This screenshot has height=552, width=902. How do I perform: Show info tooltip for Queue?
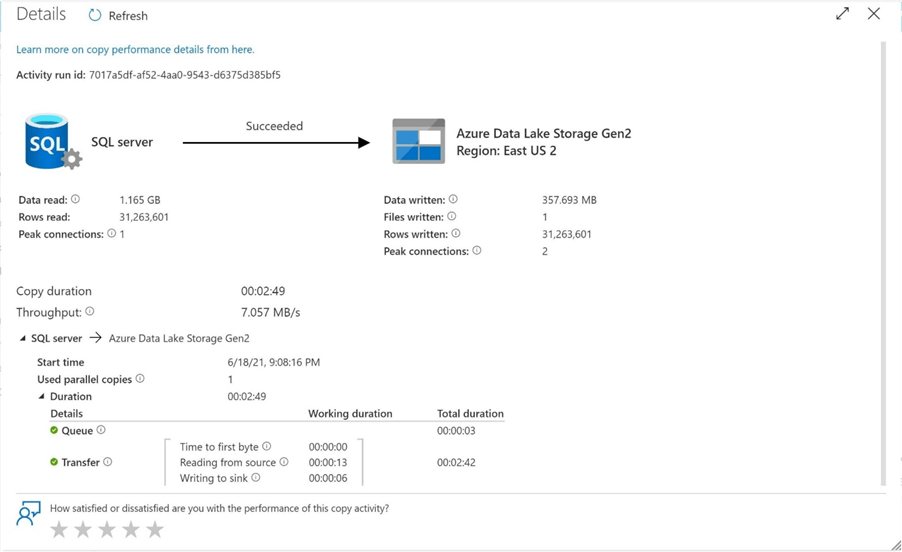pyautogui.click(x=101, y=430)
